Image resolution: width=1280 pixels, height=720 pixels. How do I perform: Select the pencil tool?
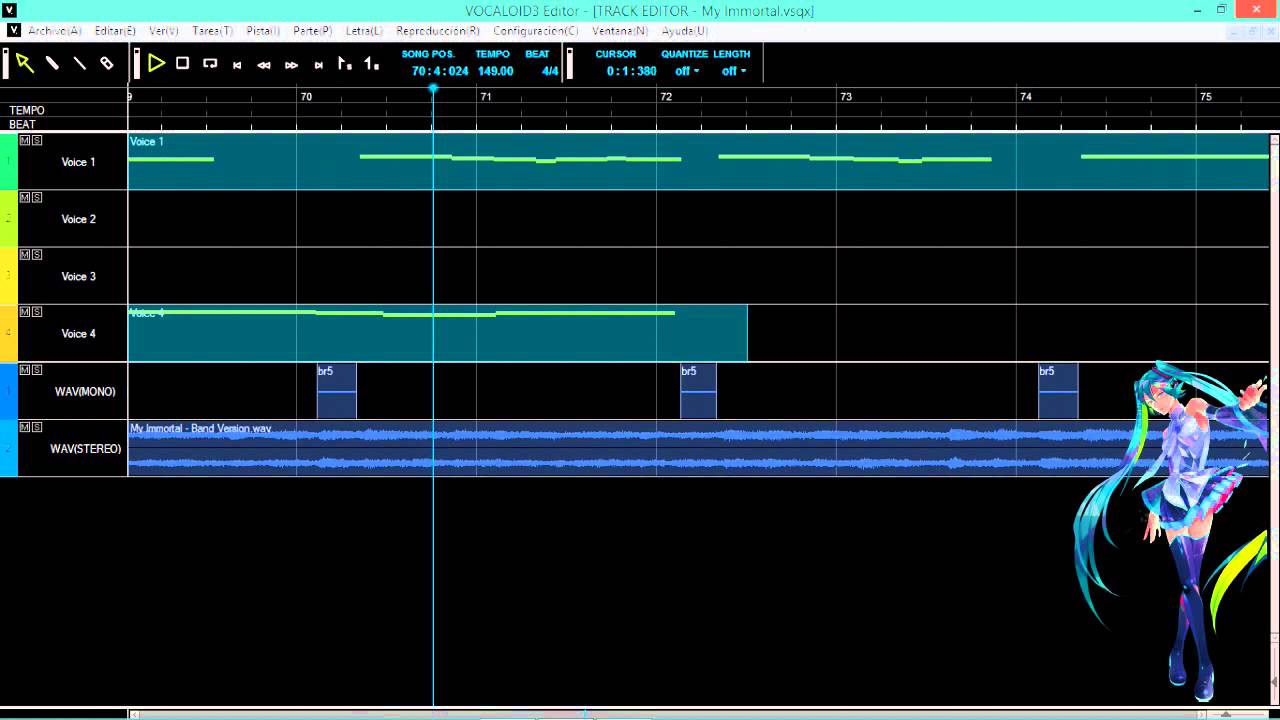click(52, 63)
